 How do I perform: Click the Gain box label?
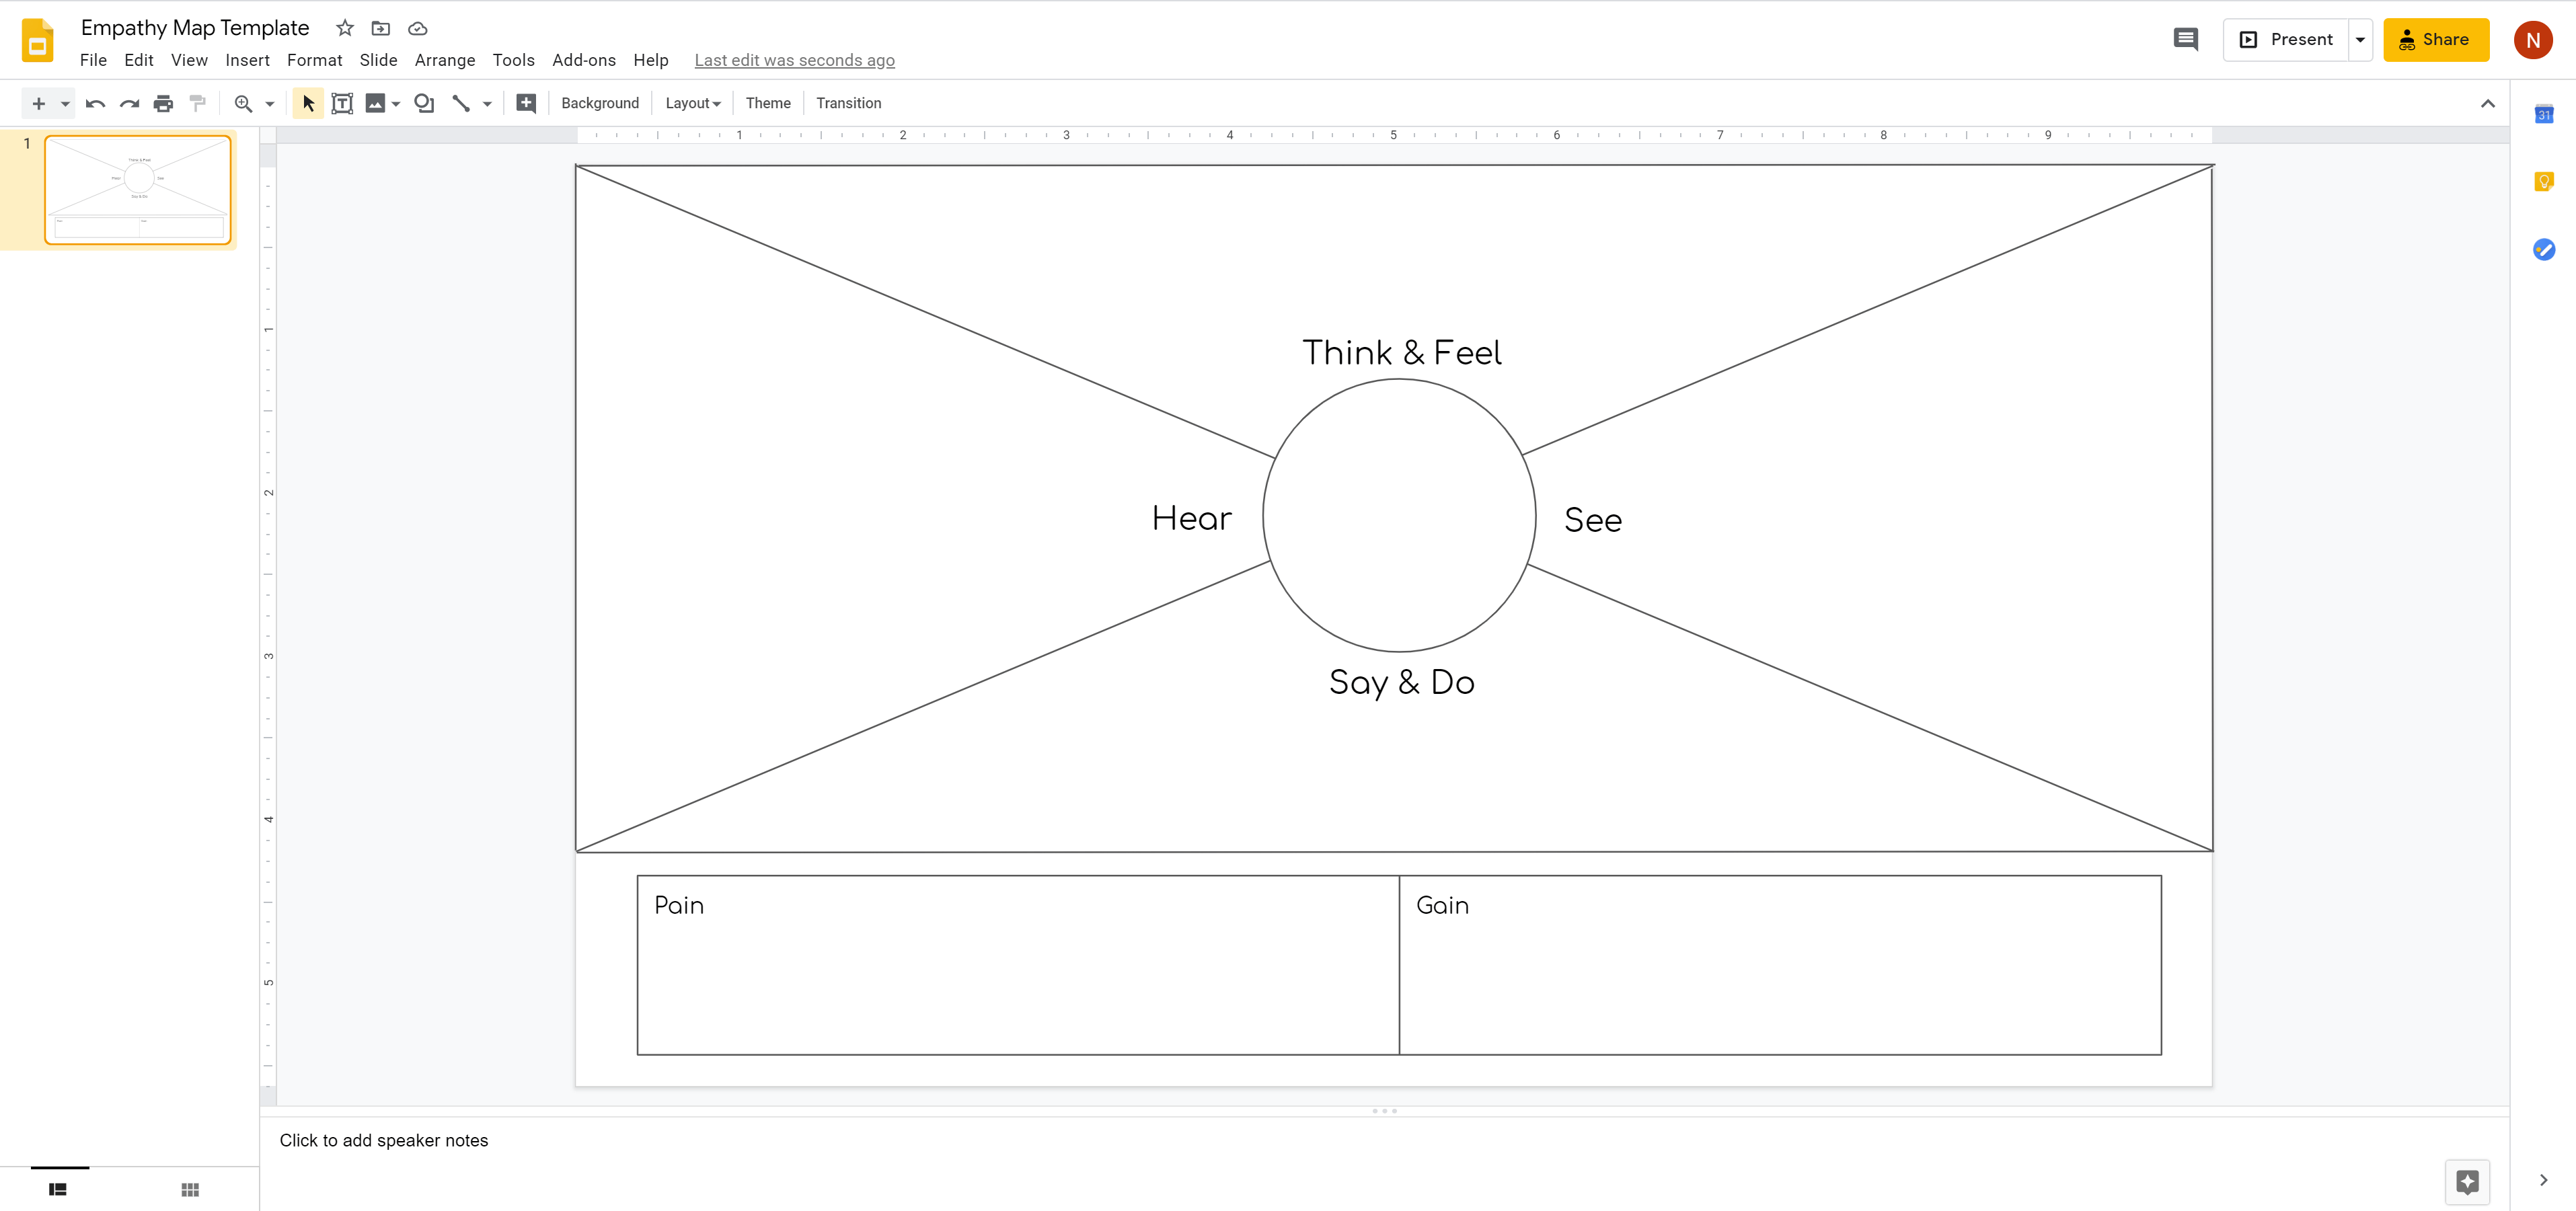[x=1442, y=905]
